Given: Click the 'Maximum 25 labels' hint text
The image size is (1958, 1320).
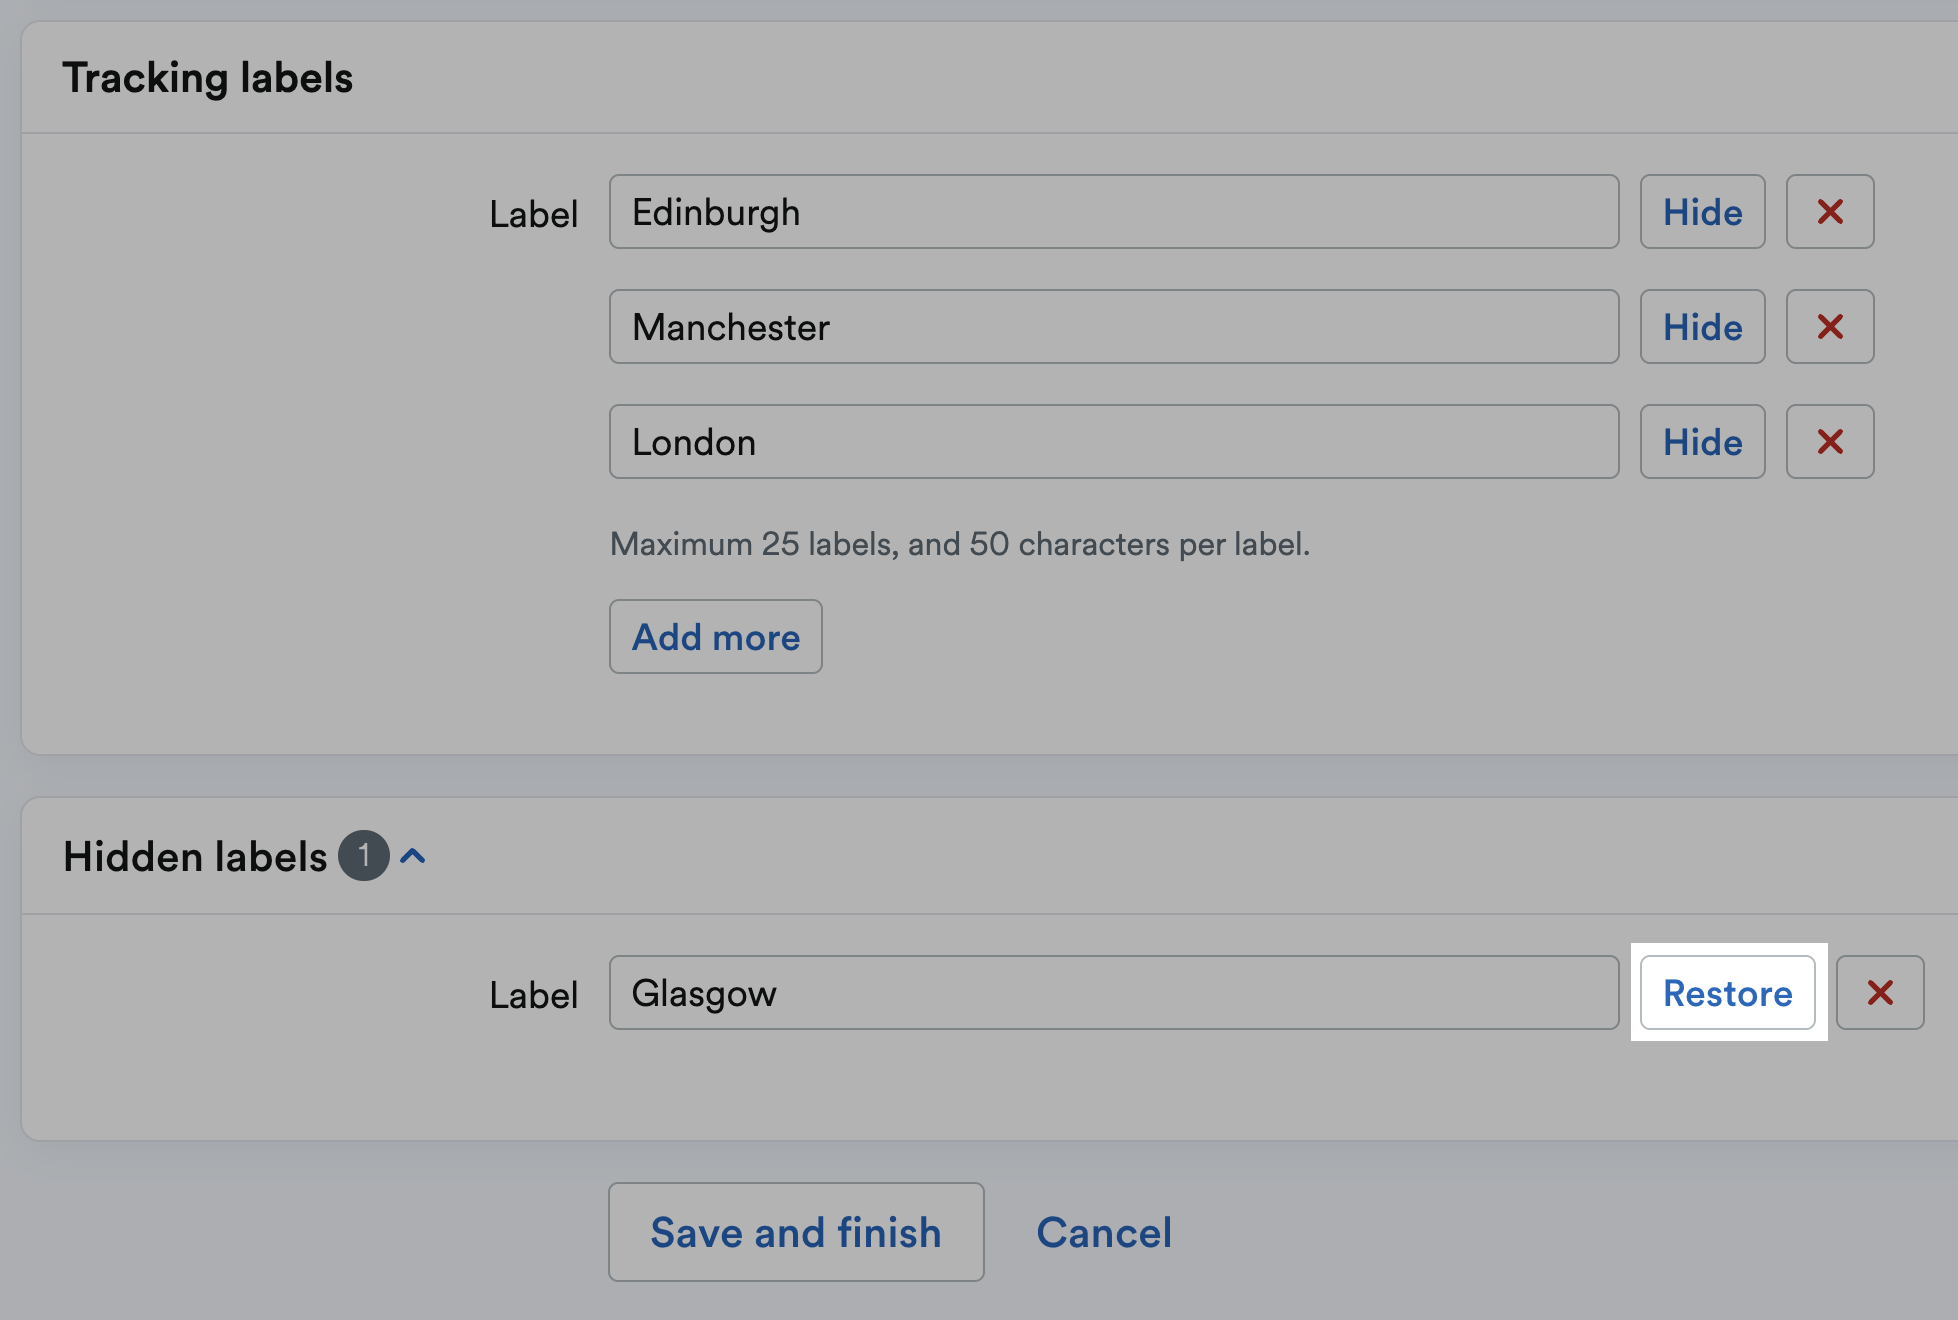Looking at the screenshot, I should click(x=960, y=544).
